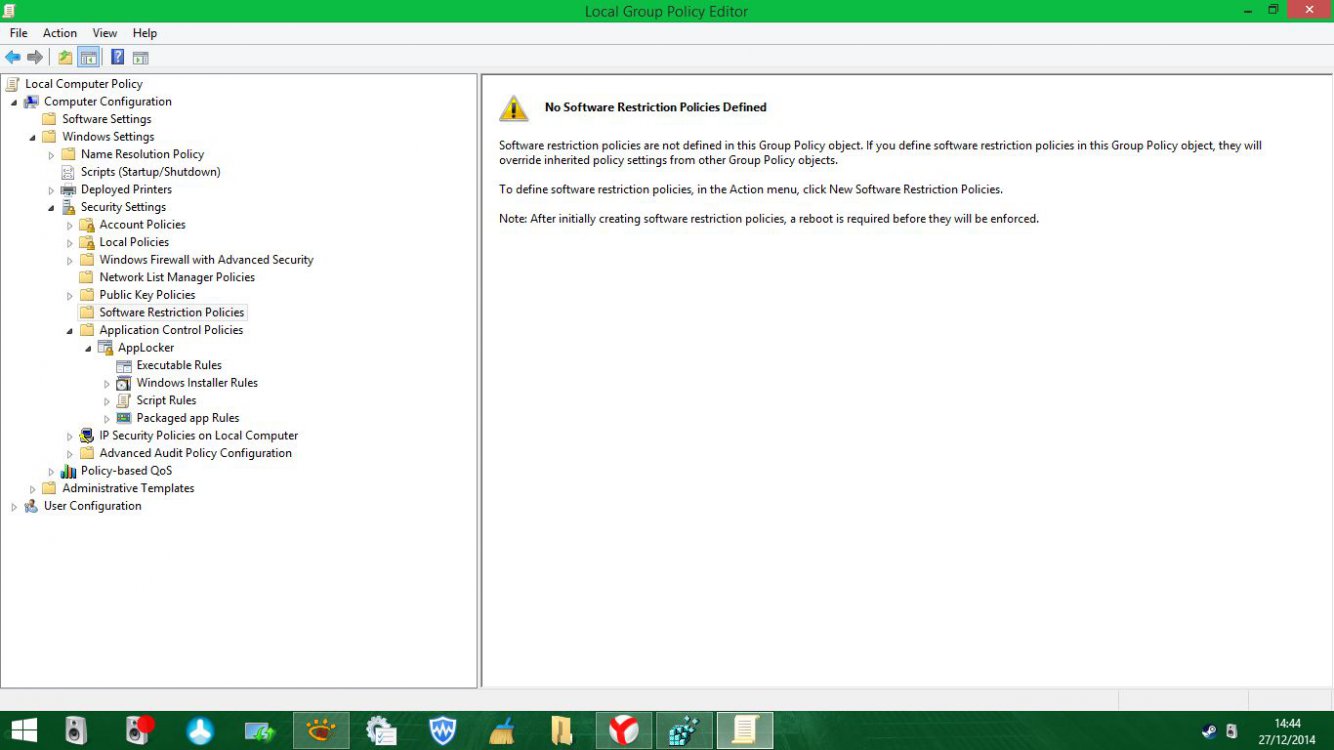
Task: Click the Steam tray icon
Action: click(x=1208, y=731)
